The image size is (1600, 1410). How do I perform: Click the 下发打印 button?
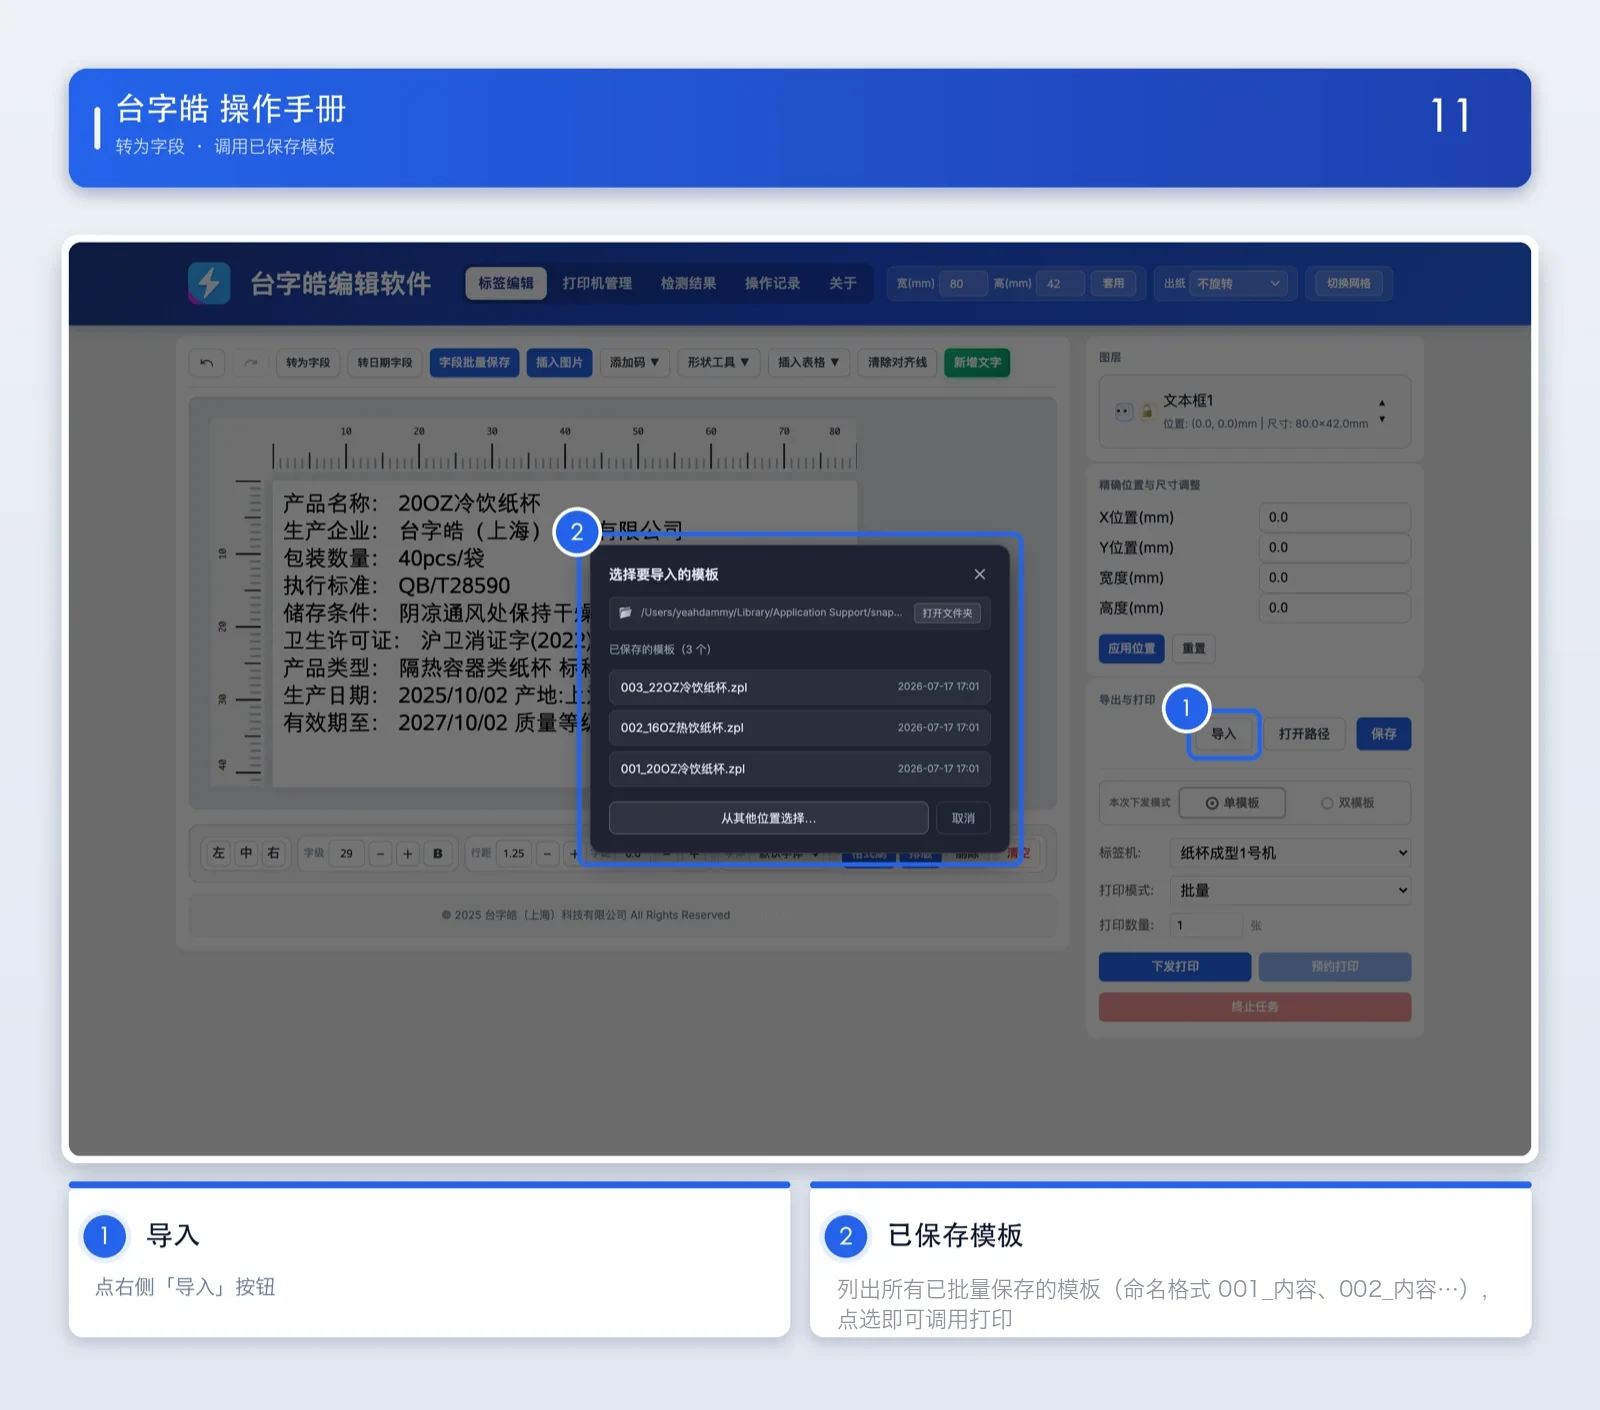click(1175, 966)
